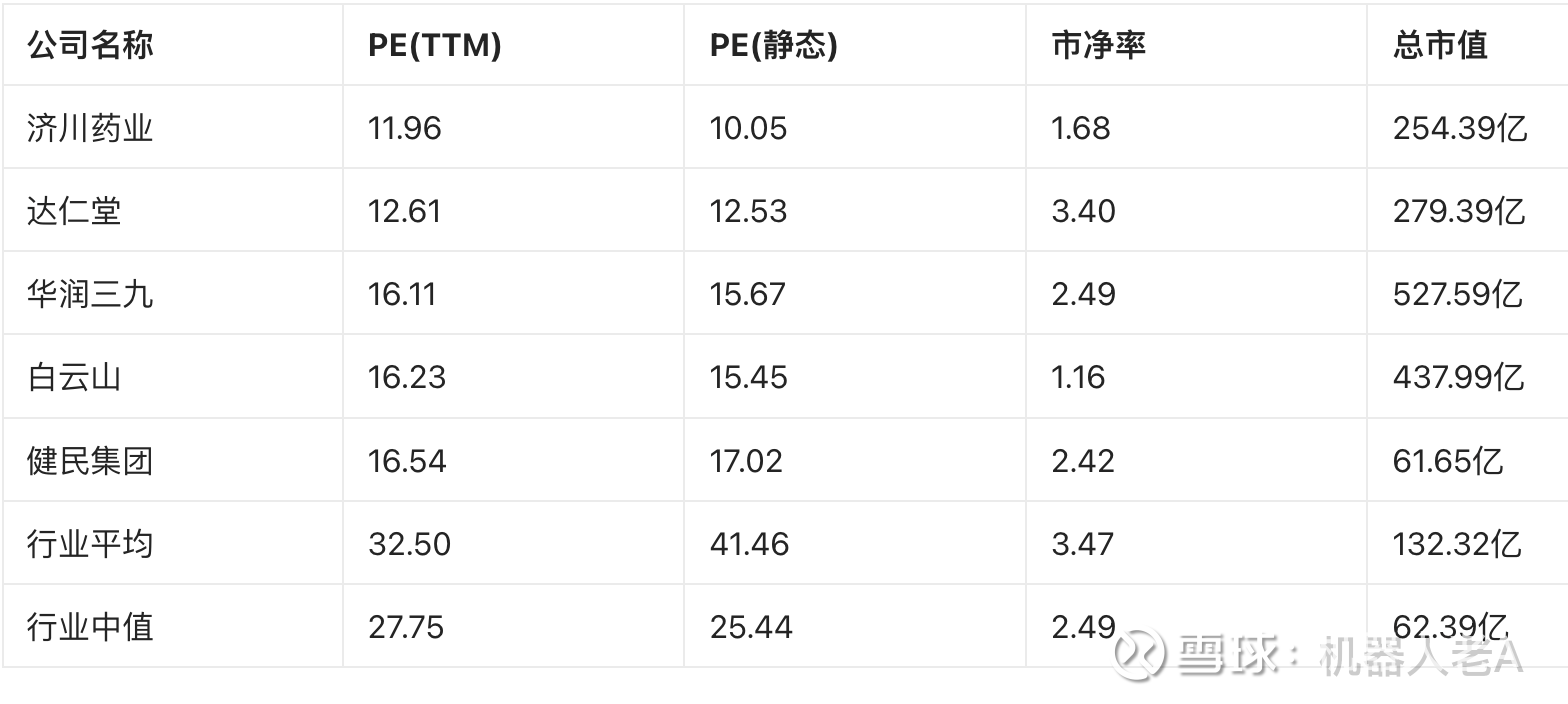Select 达仁堂 price-to-book value 3.40
Viewport: 1568px width, 704px height.
point(1083,211)
